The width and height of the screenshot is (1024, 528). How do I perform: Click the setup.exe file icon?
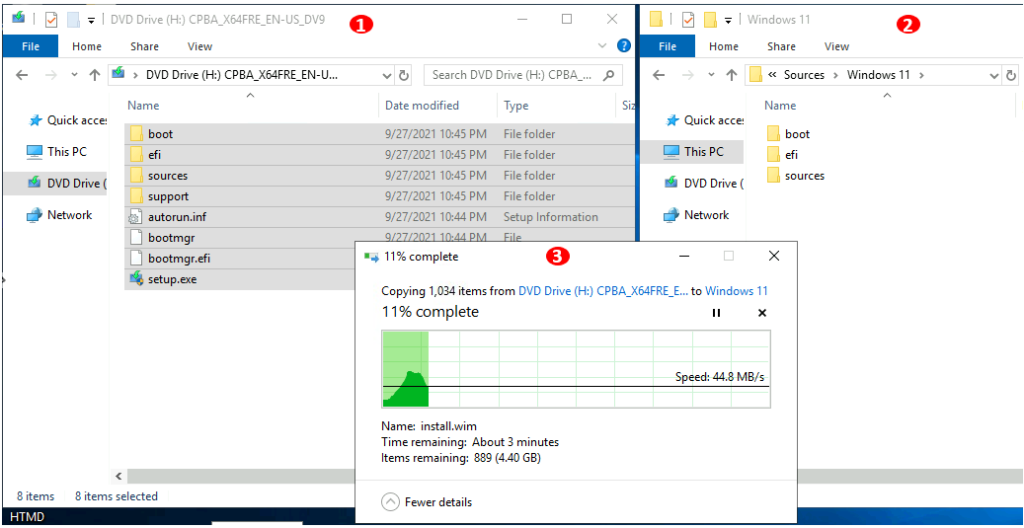(x=137, y=279)
